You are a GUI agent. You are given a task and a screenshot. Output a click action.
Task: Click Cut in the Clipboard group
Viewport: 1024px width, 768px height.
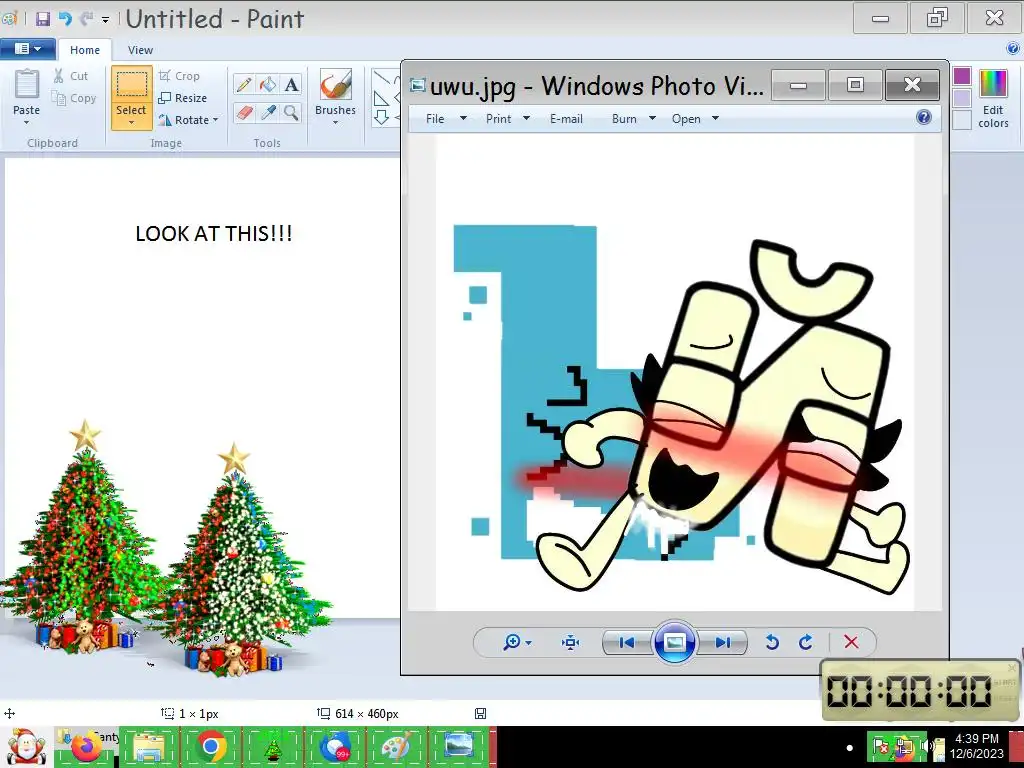[71, 76]
